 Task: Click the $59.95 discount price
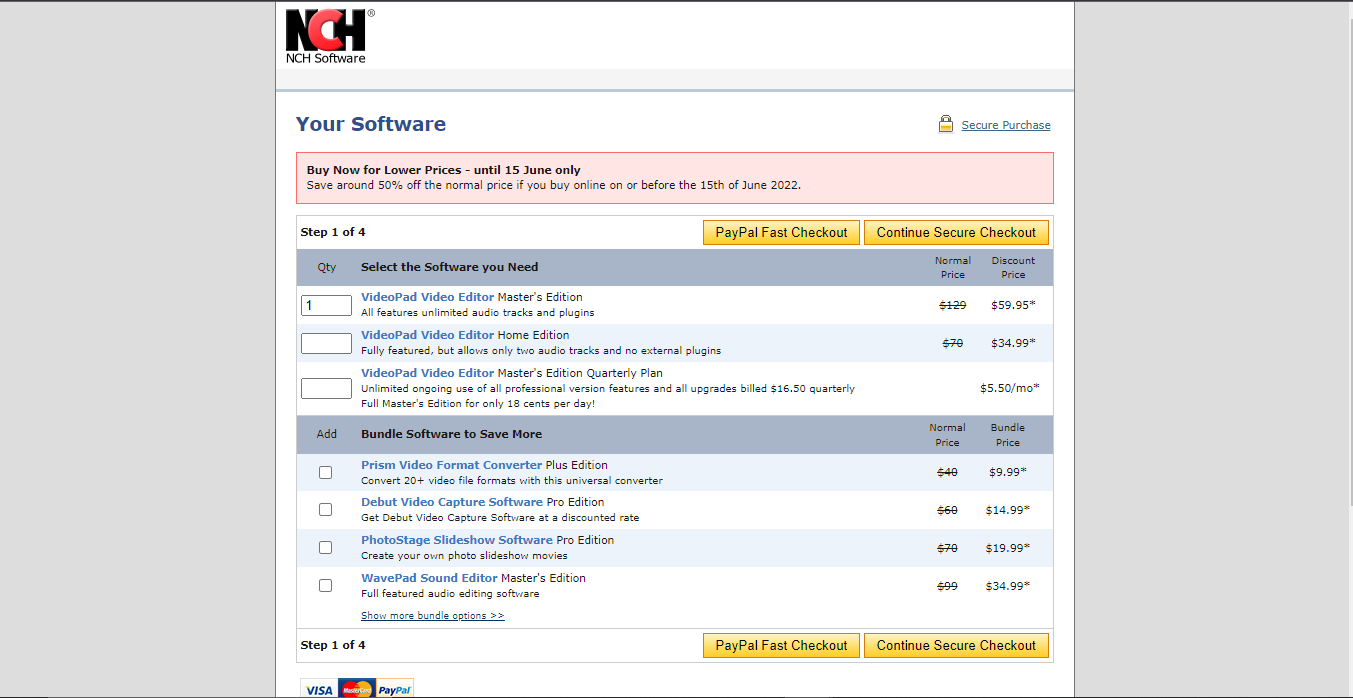coord(1013,305)
